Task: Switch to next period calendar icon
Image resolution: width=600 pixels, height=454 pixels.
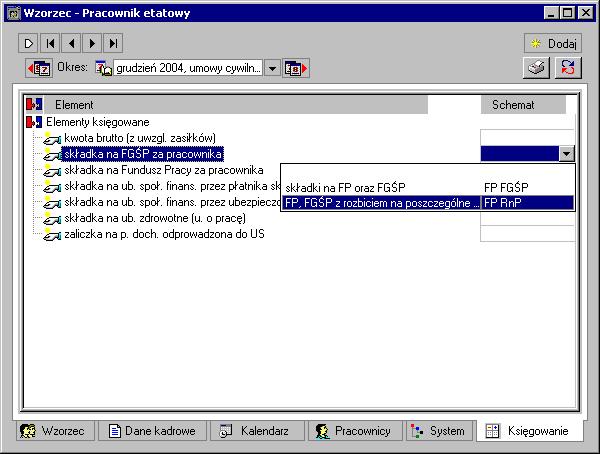Action: pos(296,69)
